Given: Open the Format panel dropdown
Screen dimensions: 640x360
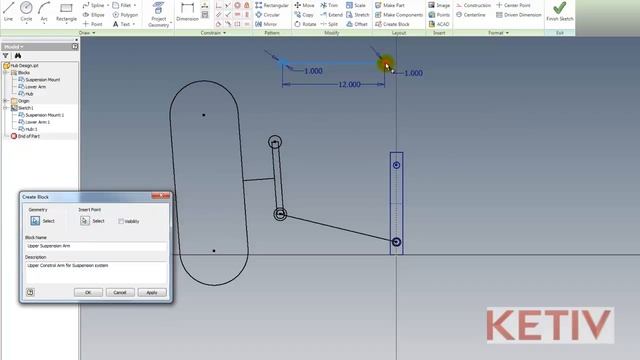Looking at the screenshot, I should click(498, 33).
